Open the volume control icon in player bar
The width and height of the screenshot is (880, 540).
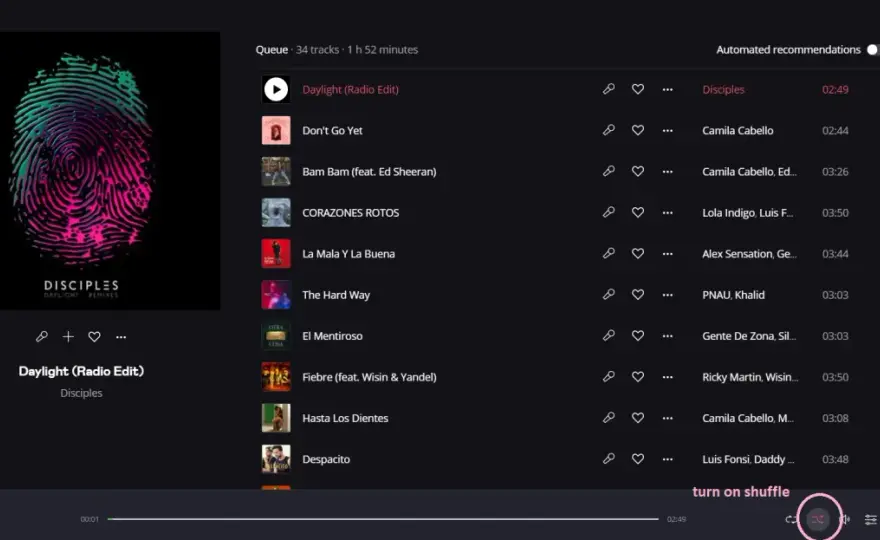(x=846, y=520)
